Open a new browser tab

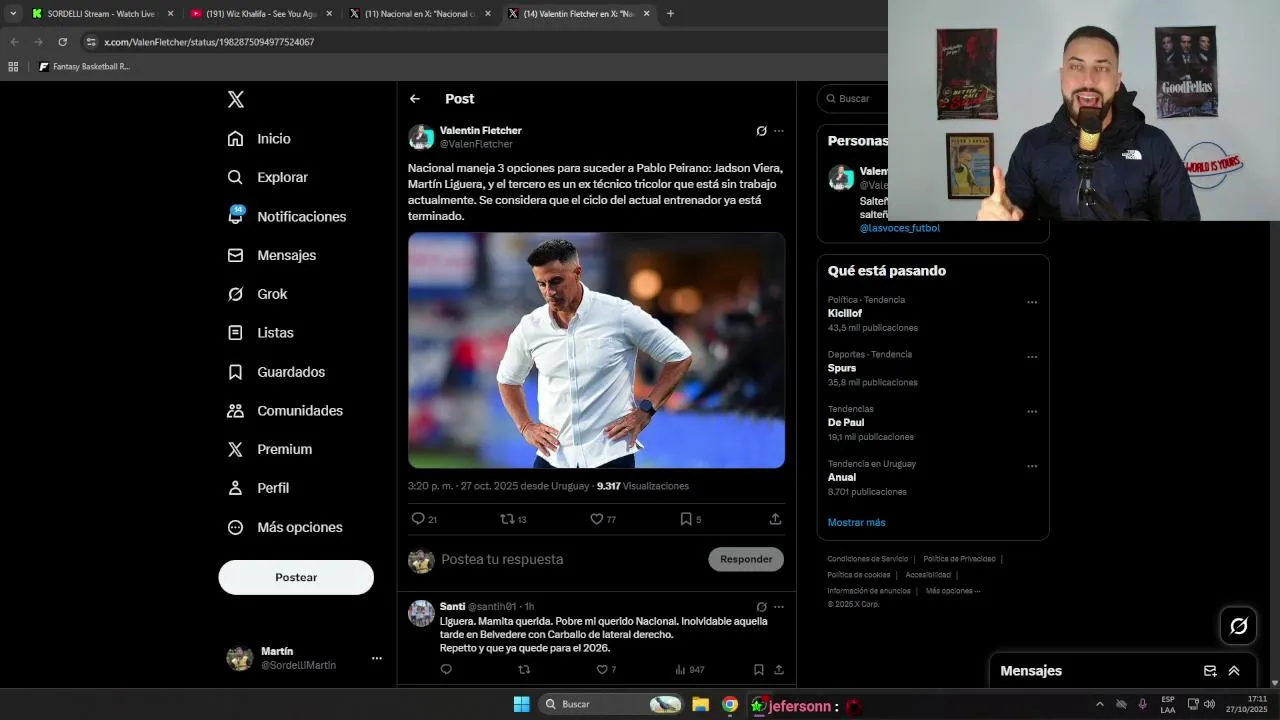[x=670, y=14]
